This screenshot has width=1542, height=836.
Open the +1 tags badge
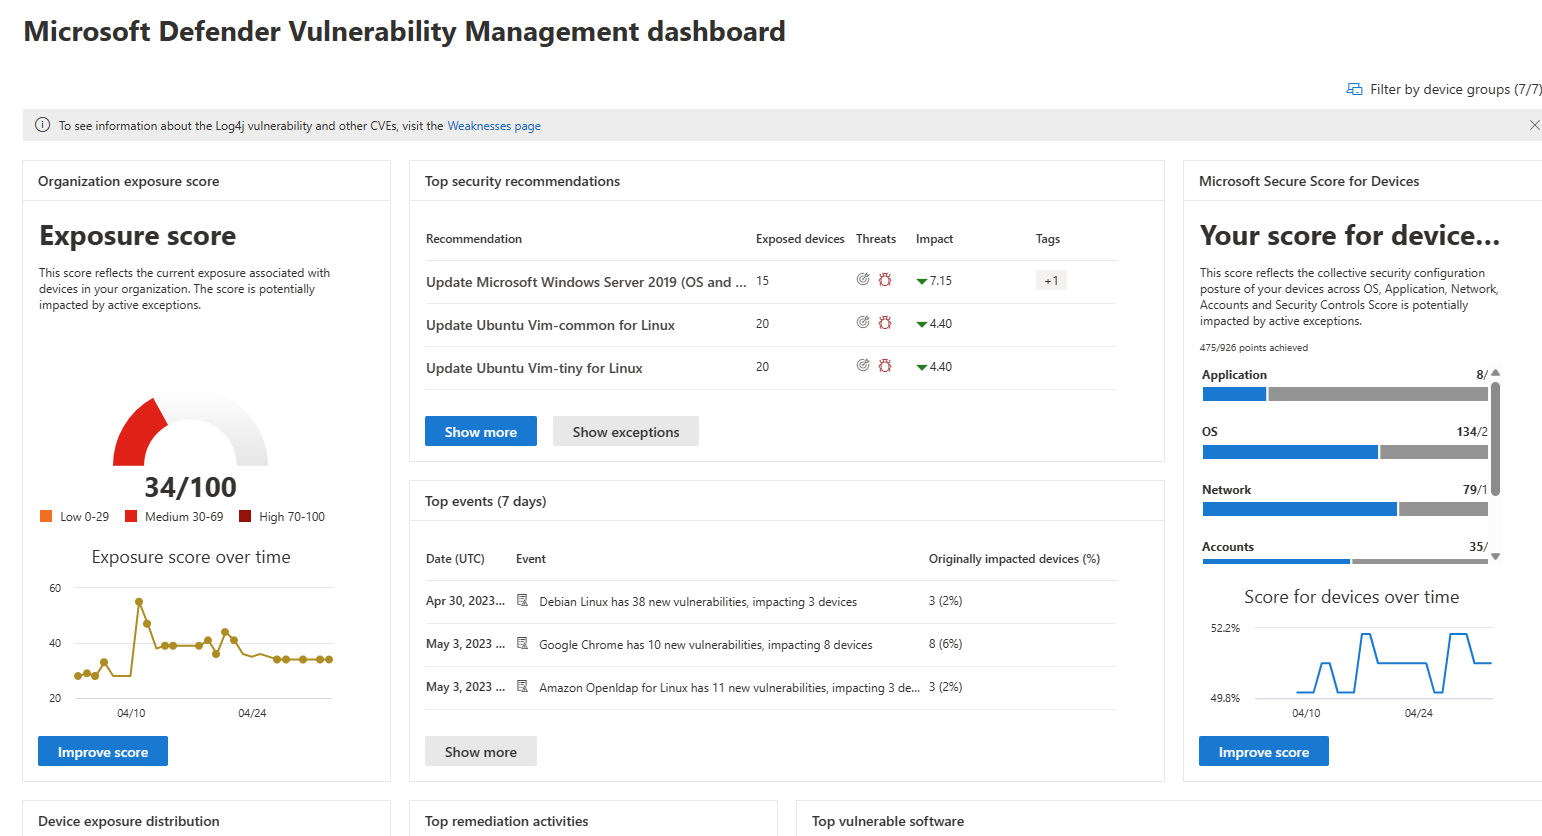click(1051, 281)
